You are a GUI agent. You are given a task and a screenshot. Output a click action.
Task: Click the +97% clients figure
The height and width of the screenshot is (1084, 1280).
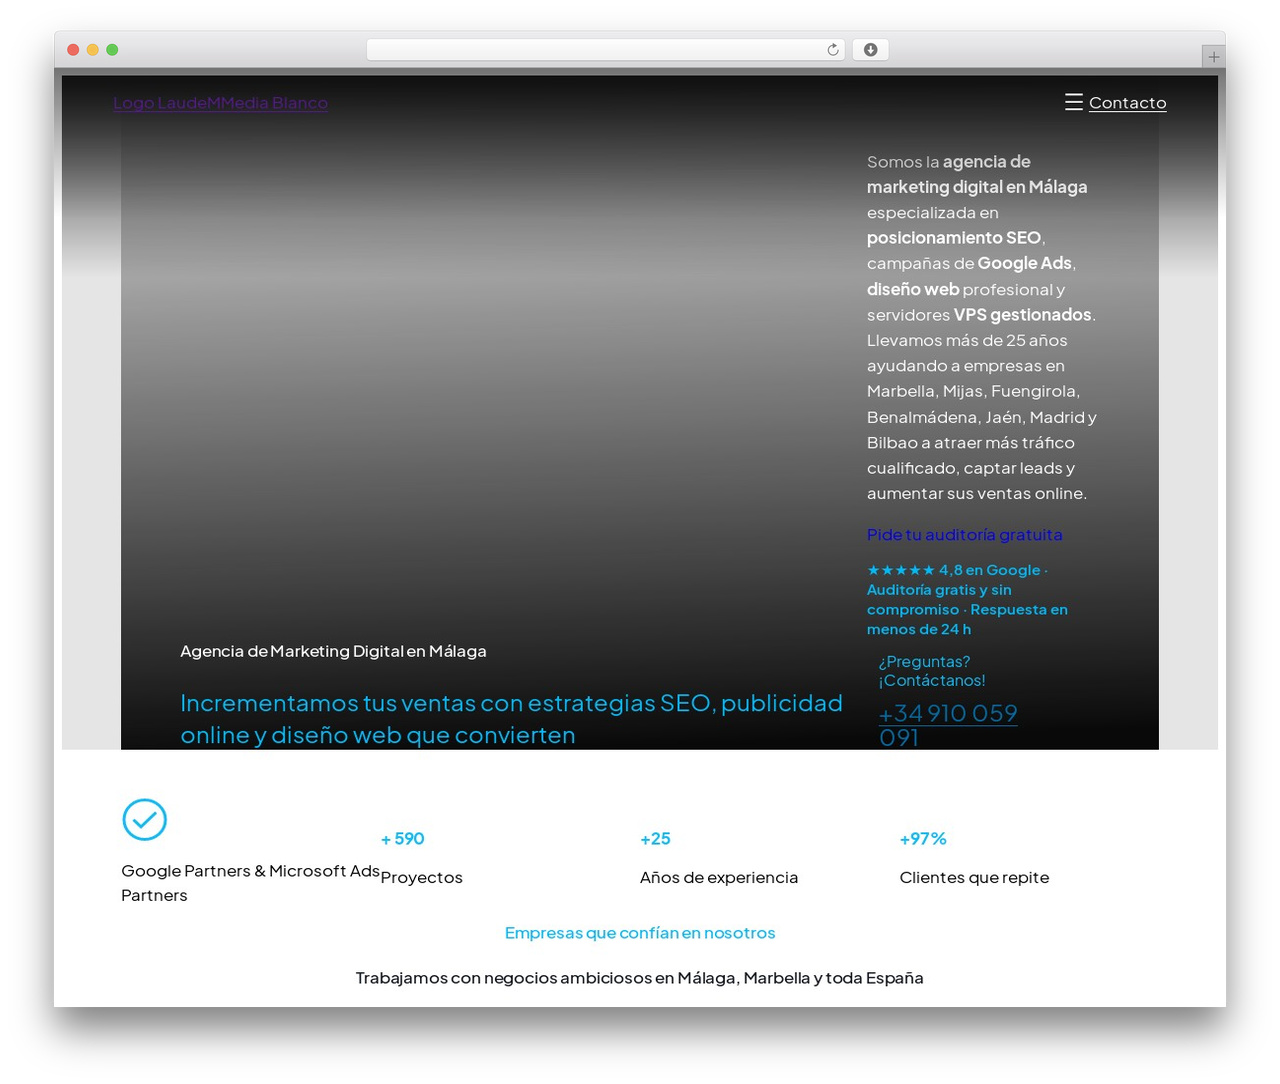(923, 839)
